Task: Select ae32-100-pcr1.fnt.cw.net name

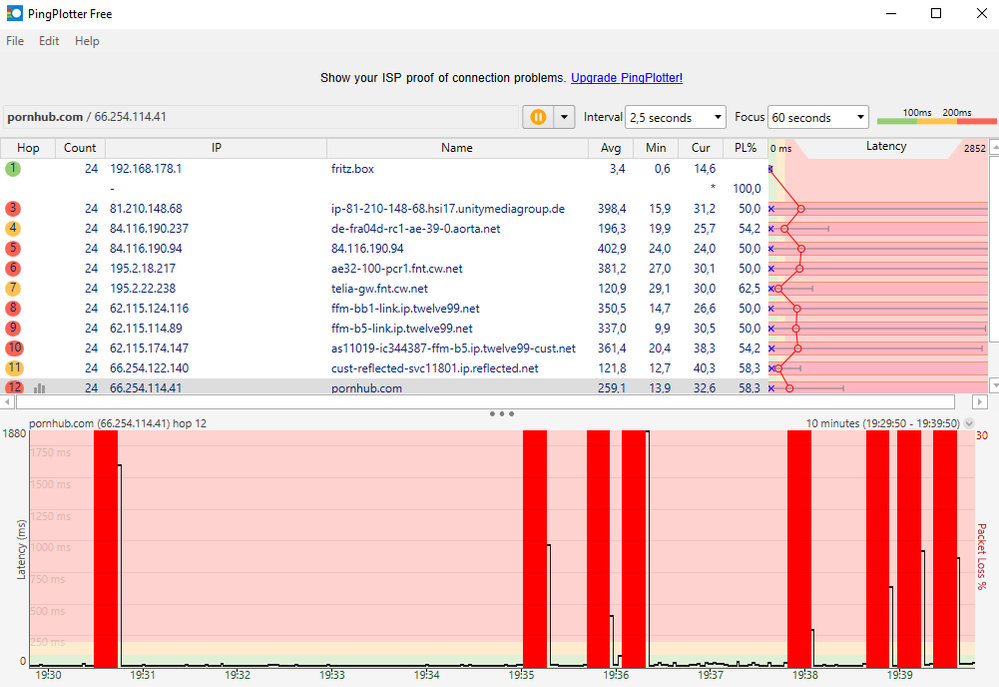Action: (396, 268)
